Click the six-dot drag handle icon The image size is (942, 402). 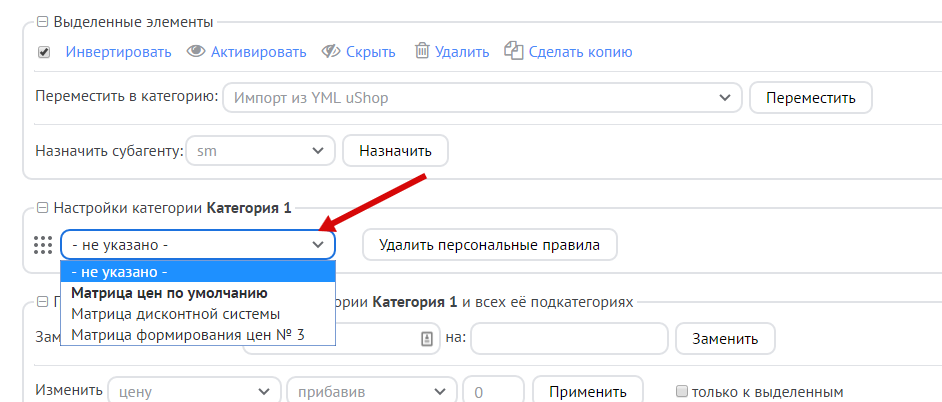click(x=43, y=245)
